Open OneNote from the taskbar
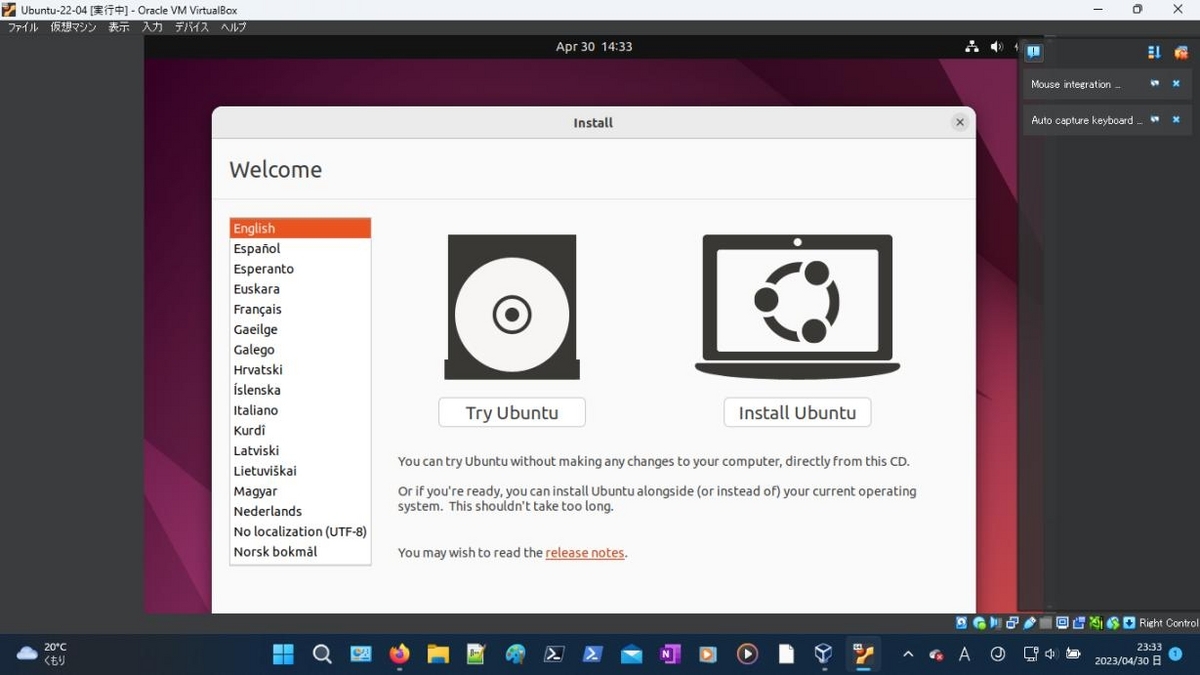The width and height of the screenshot is (1200, 675). click(x=669, y=654)
